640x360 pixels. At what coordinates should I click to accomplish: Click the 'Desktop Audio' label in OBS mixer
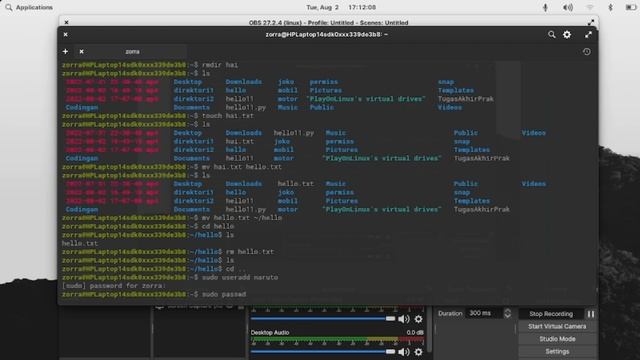pyautogui.click(x=270, y=333)
